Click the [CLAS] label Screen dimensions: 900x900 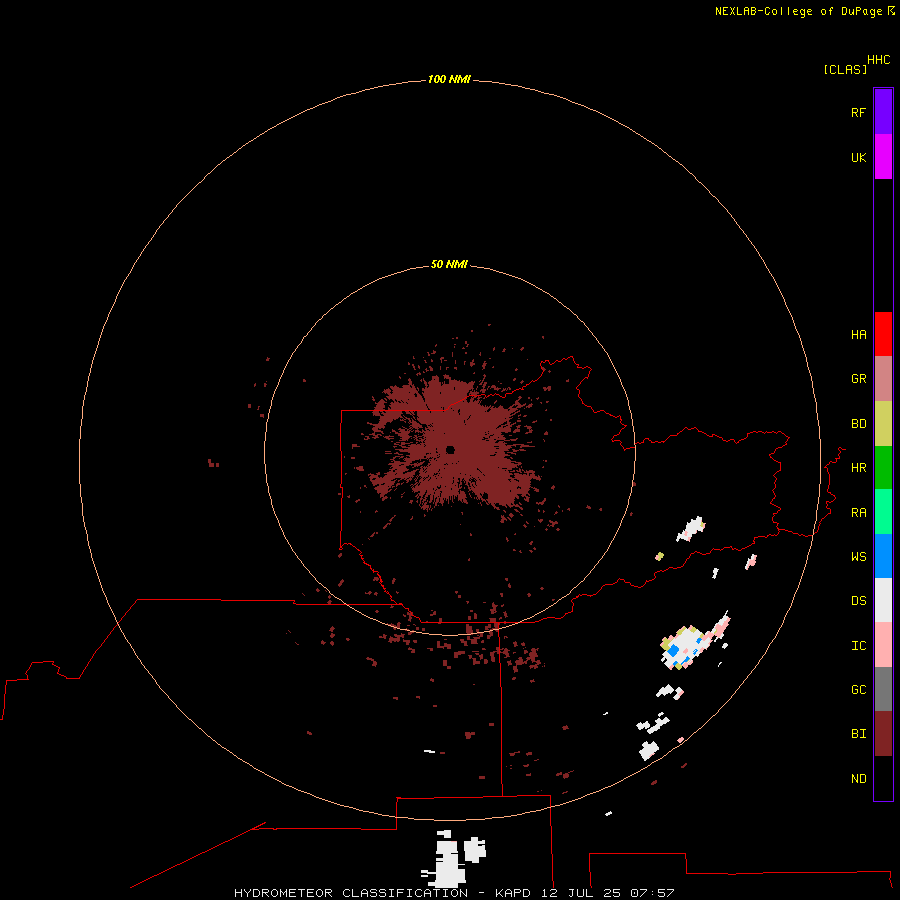coord(845,69)
